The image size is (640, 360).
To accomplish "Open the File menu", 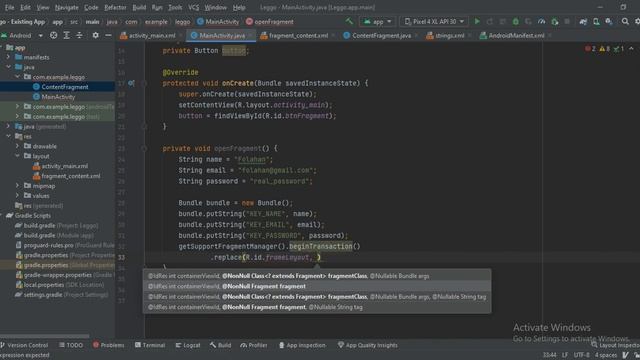I will [x=9, y=7].
